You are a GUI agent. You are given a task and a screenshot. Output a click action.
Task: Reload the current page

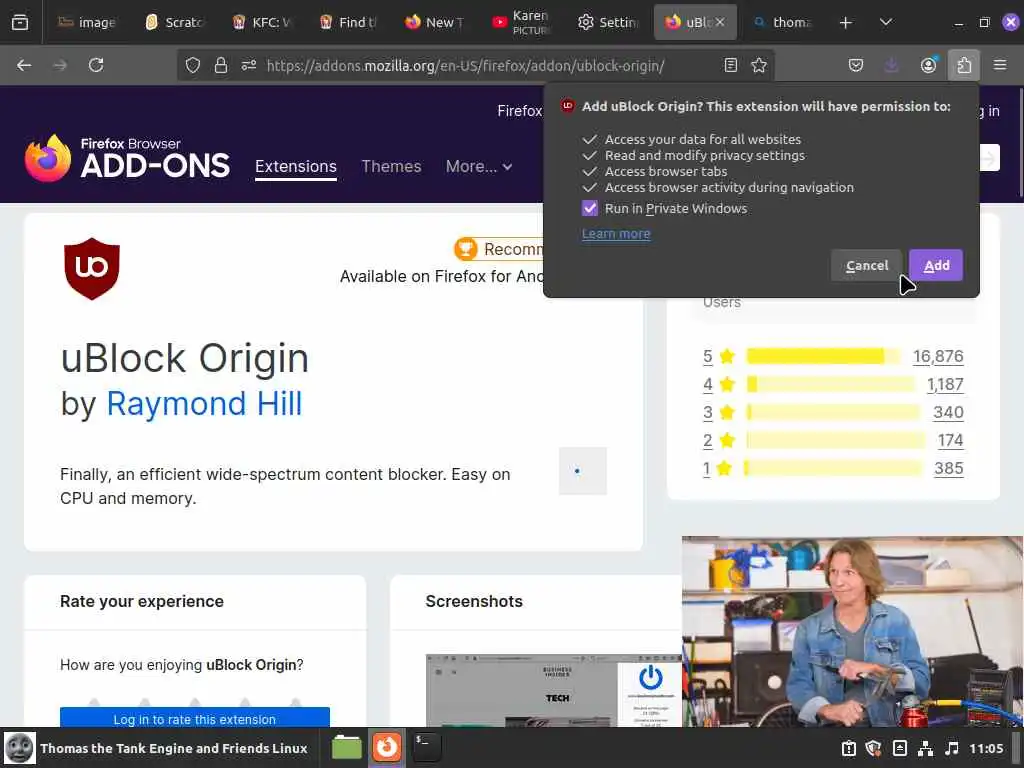pos(96,65)
